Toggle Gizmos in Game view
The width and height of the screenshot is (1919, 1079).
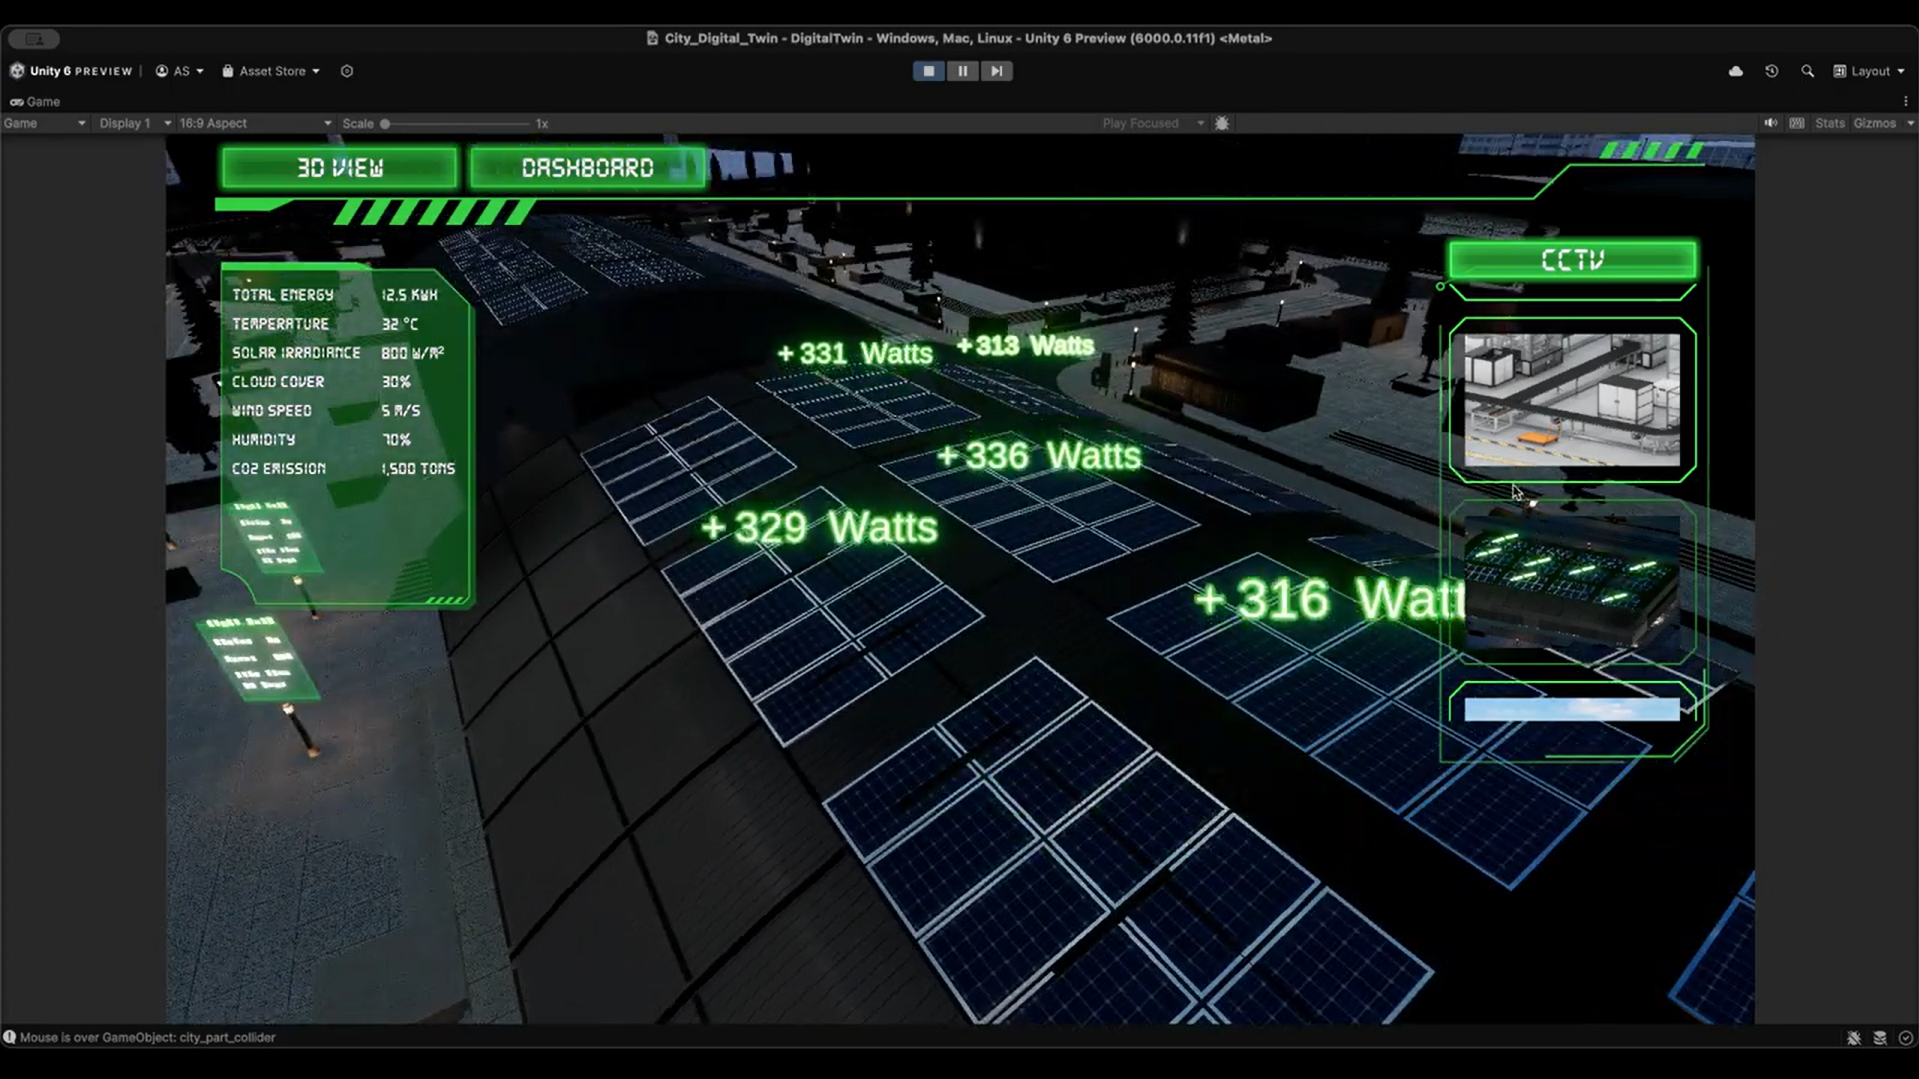1874,123
